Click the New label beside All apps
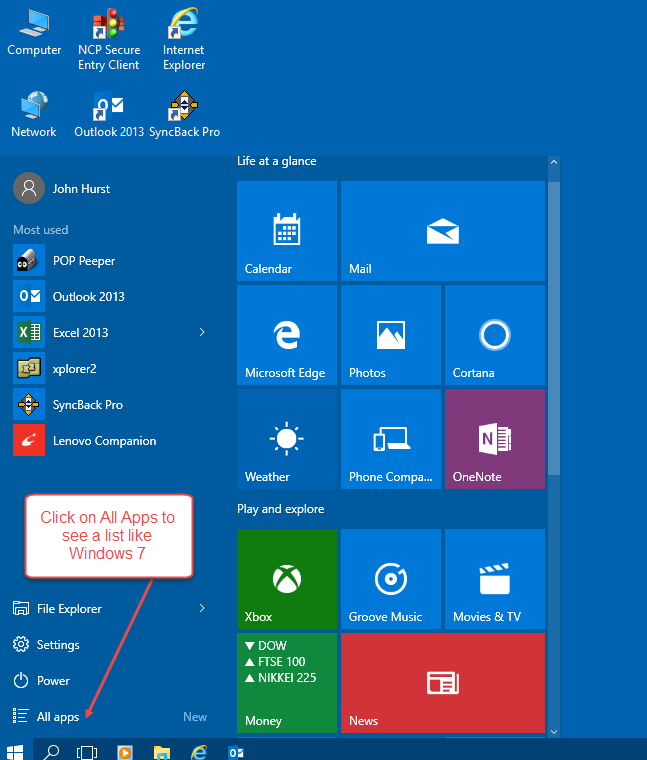 point(195,716)
